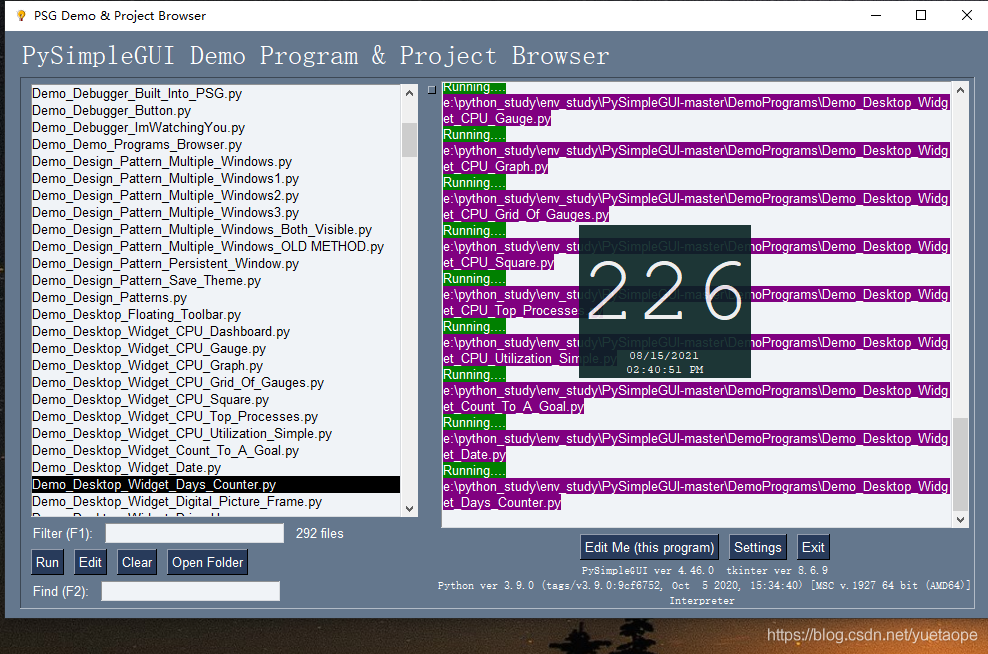988x654 pixels.
Task: Click output line ending et_CPU_Graph.py
Action: (496, 166)
